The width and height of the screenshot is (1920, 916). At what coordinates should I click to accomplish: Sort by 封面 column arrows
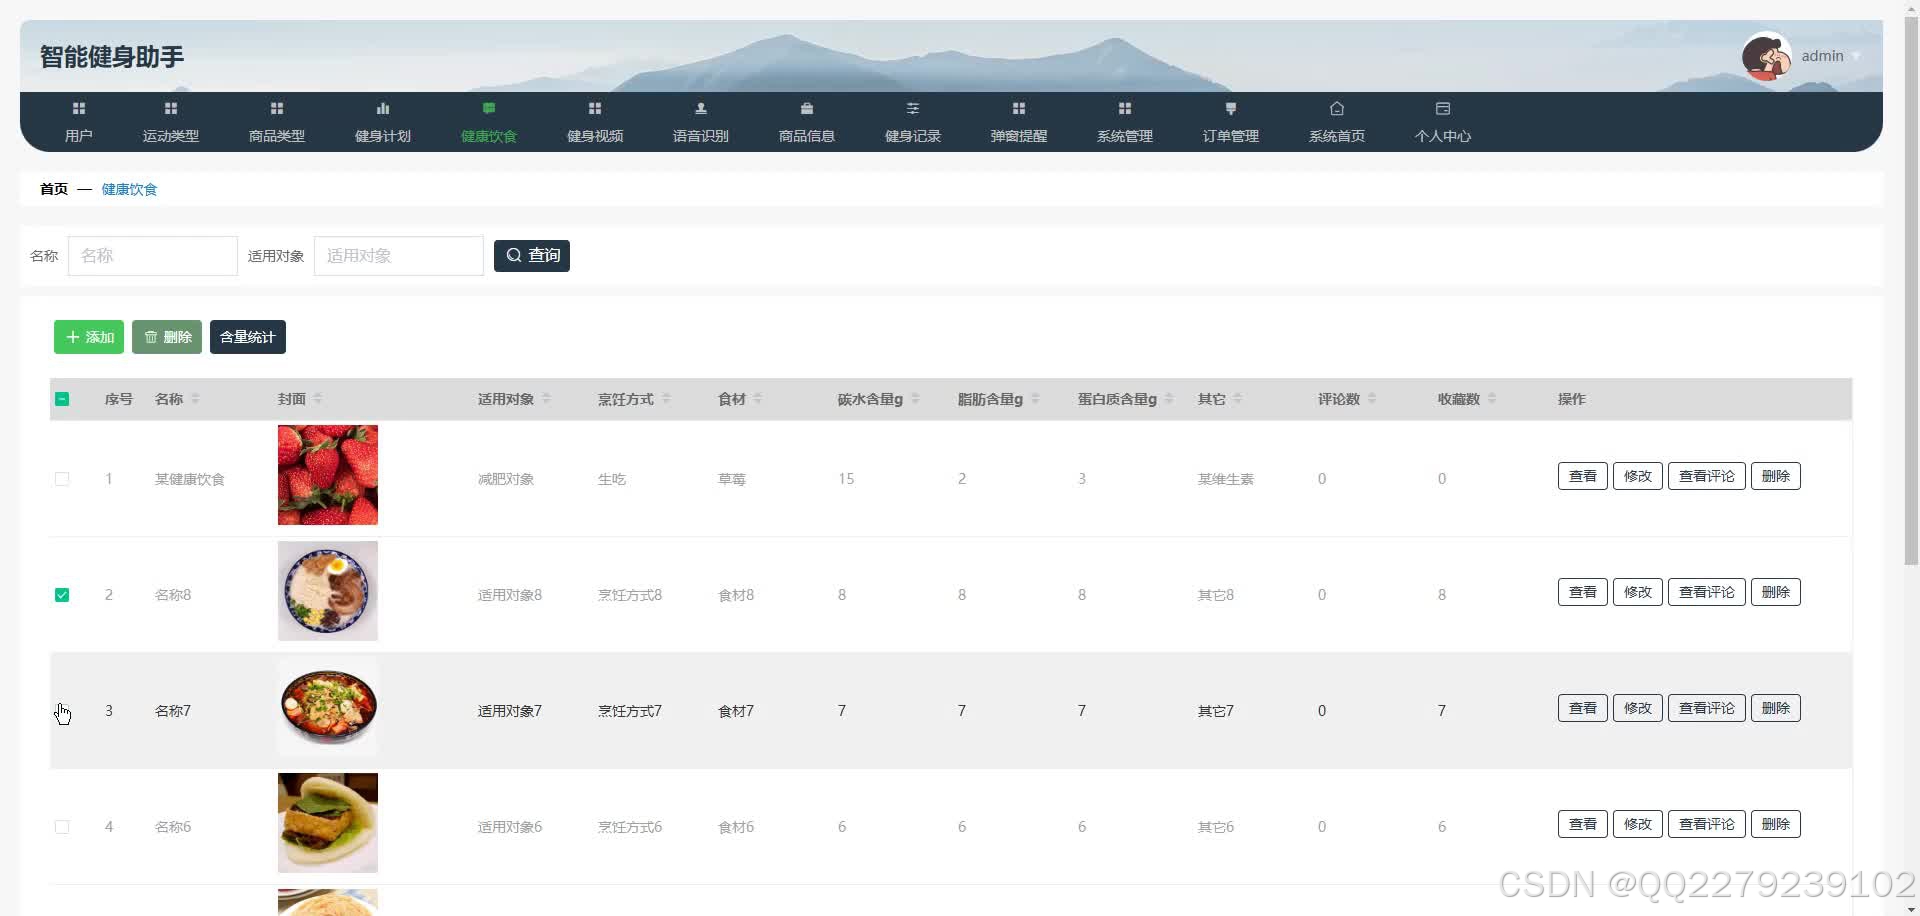[x=317, y=399]
